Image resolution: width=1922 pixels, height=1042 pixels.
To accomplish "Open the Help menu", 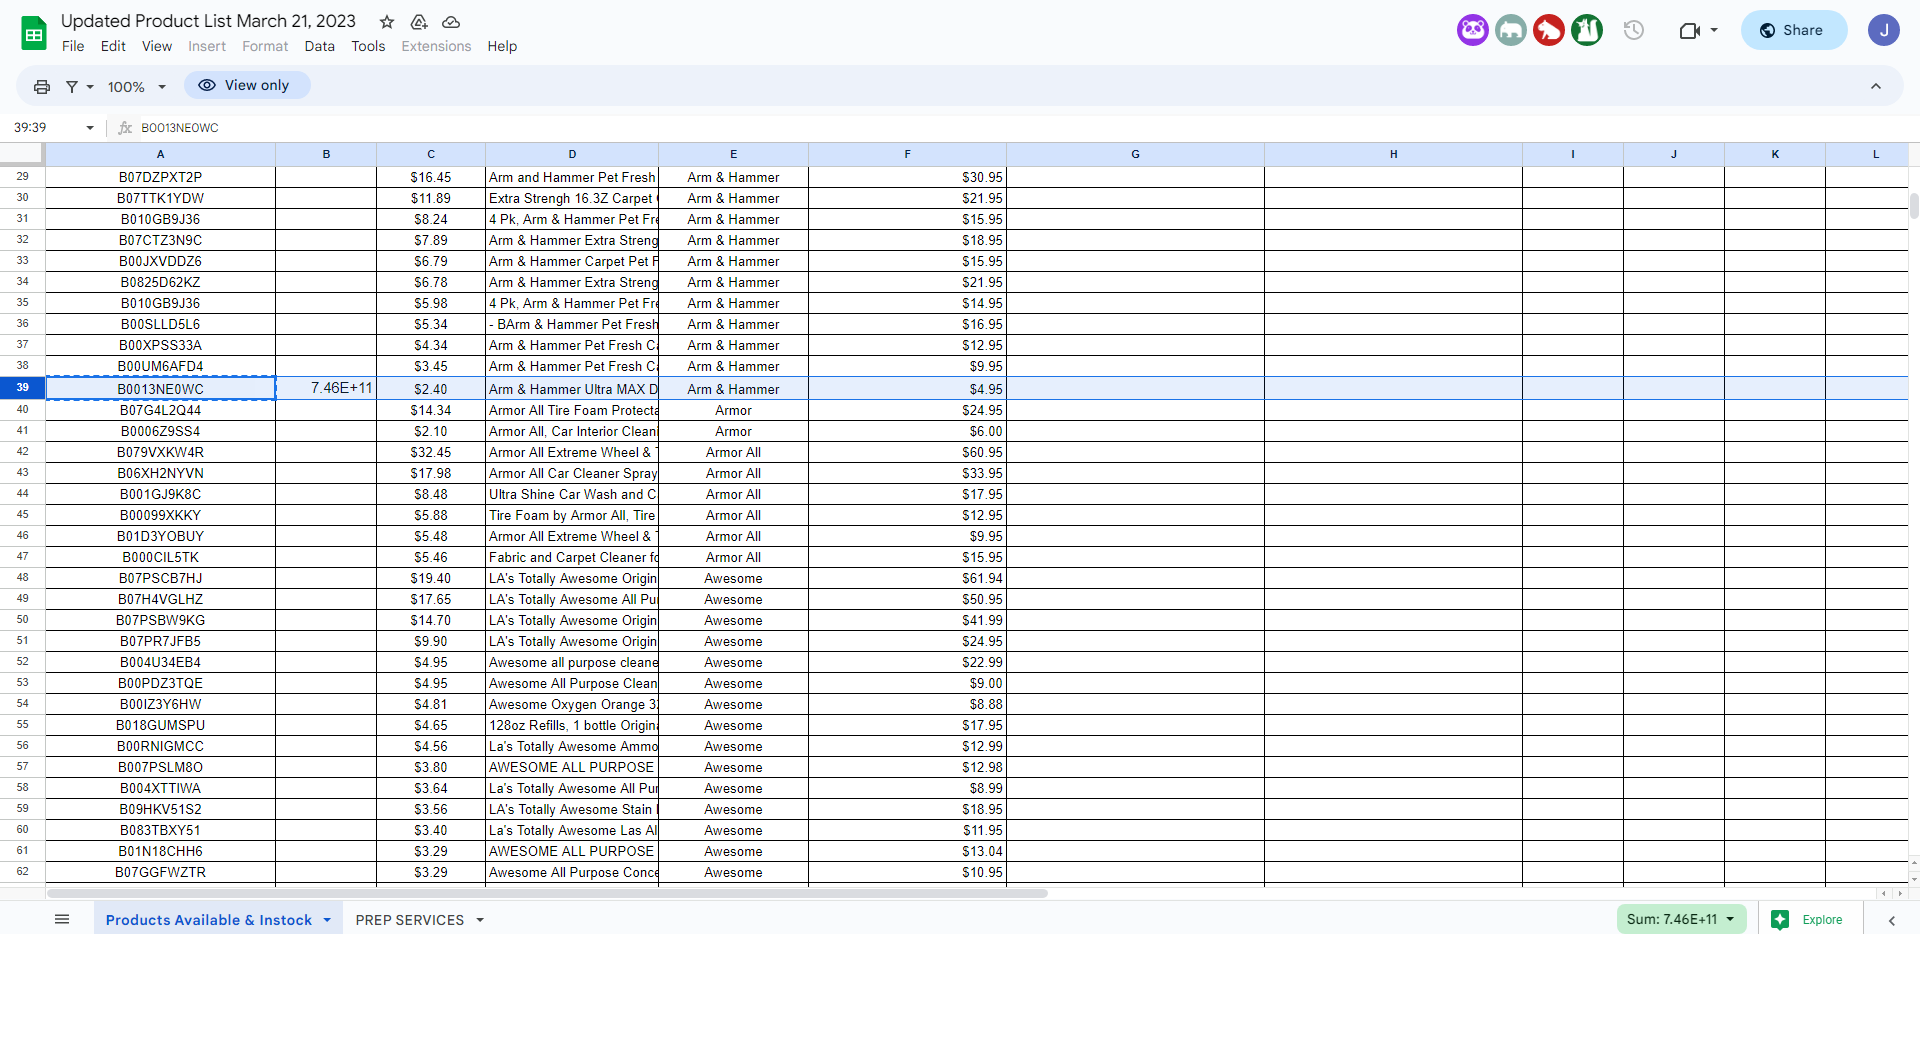I will 502,46.
